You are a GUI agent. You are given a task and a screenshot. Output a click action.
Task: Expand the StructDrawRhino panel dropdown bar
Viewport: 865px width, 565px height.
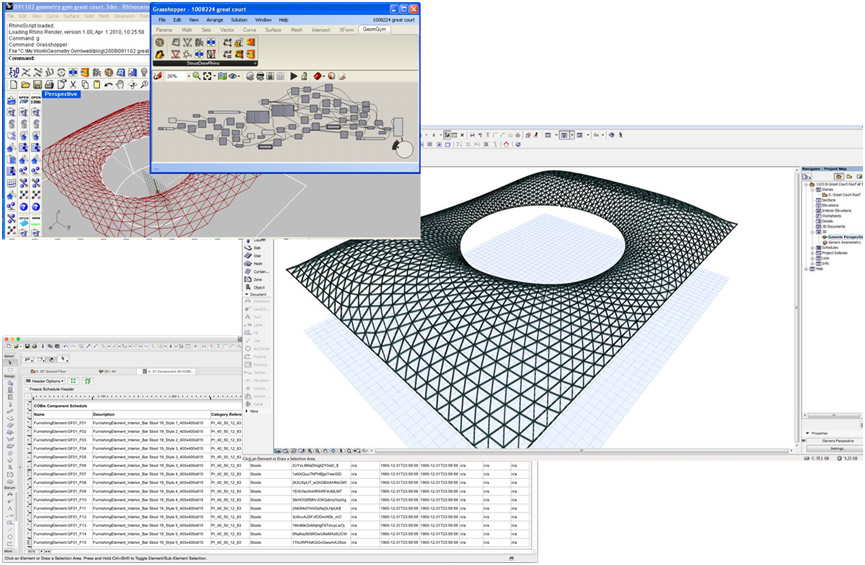[205, 63]
